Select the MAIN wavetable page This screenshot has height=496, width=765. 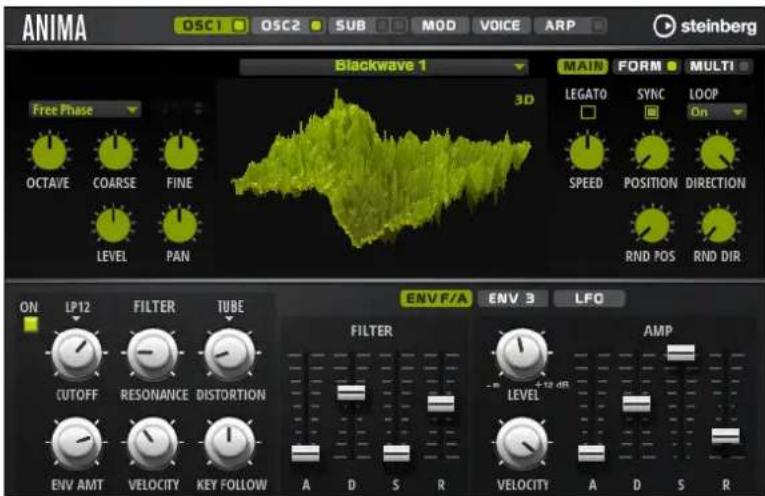coord(583,66)
